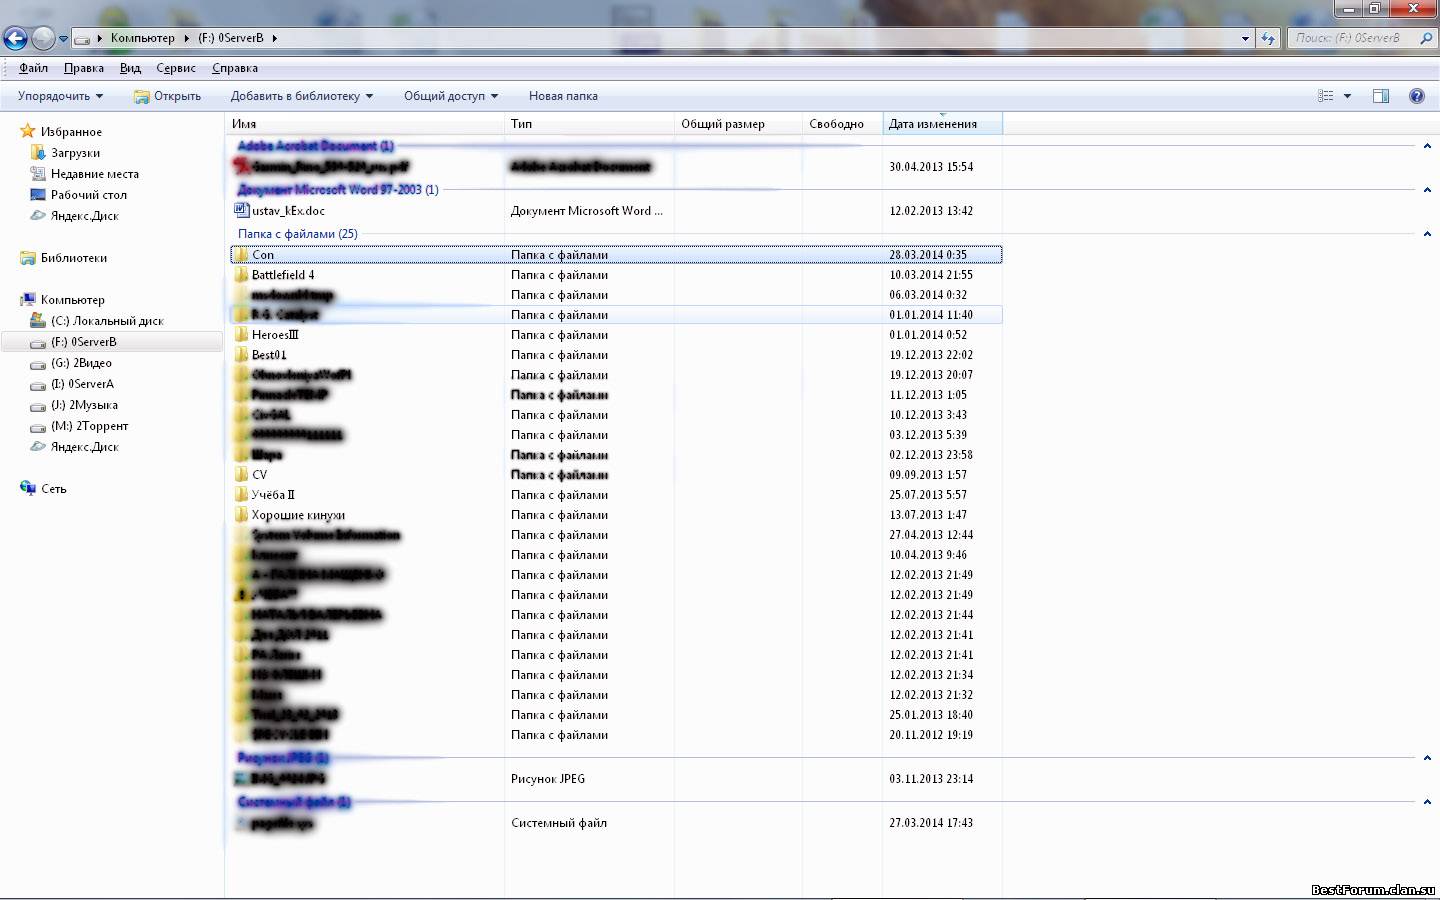The height and width of the screenshot is (900, 1440).
Task: Toggle the preview pane icon
Action: pyautogui.click(x=1380, y=96)
